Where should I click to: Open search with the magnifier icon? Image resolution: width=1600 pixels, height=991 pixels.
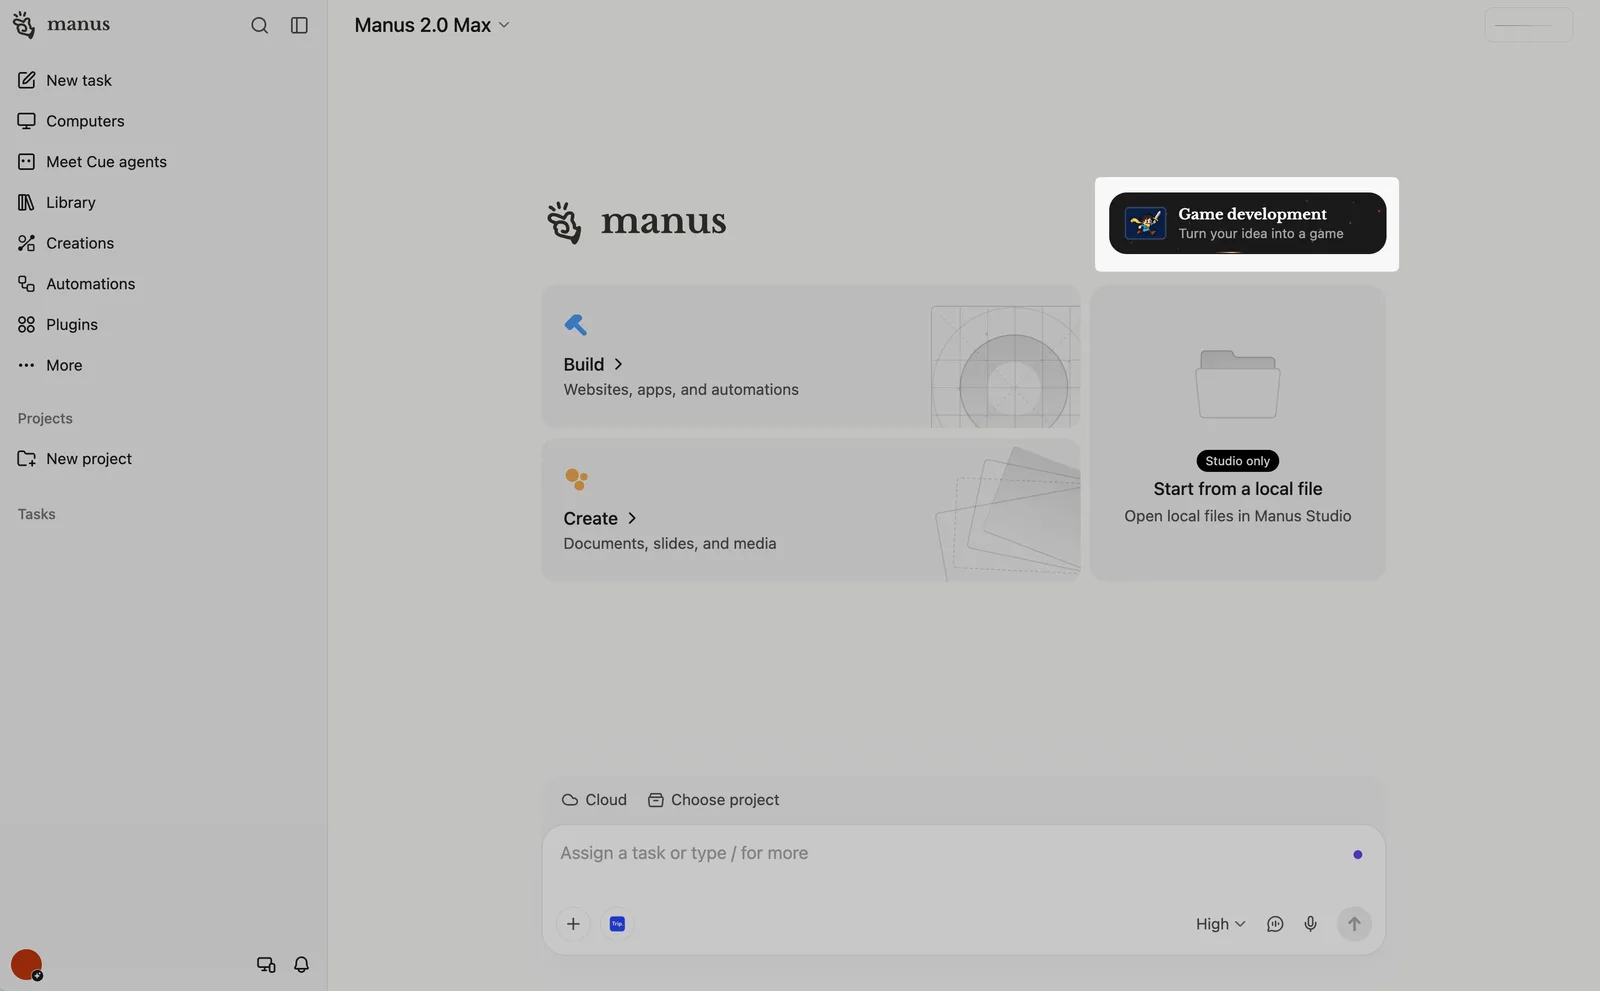point(259,25)
